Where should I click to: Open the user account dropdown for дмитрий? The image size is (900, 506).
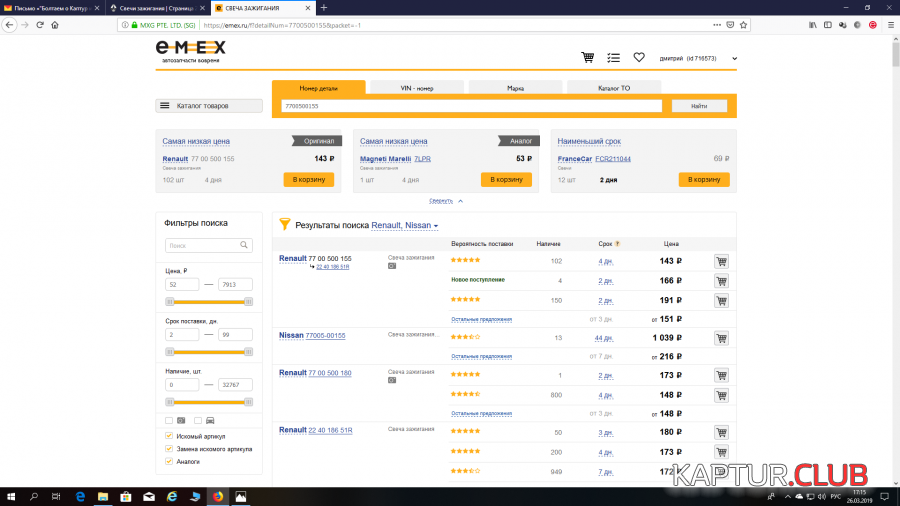click(x=735, y=59)
